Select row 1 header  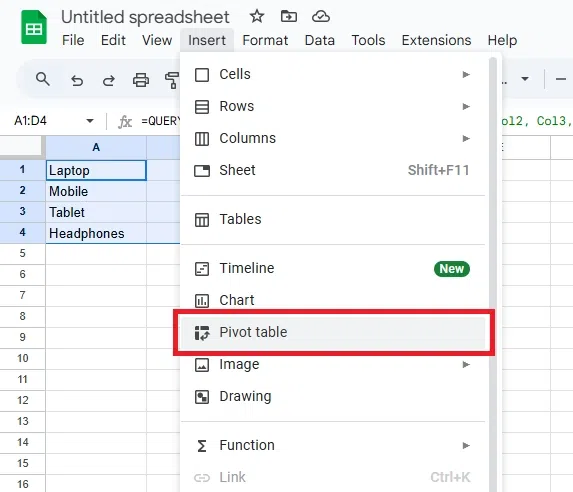[23, 170]
